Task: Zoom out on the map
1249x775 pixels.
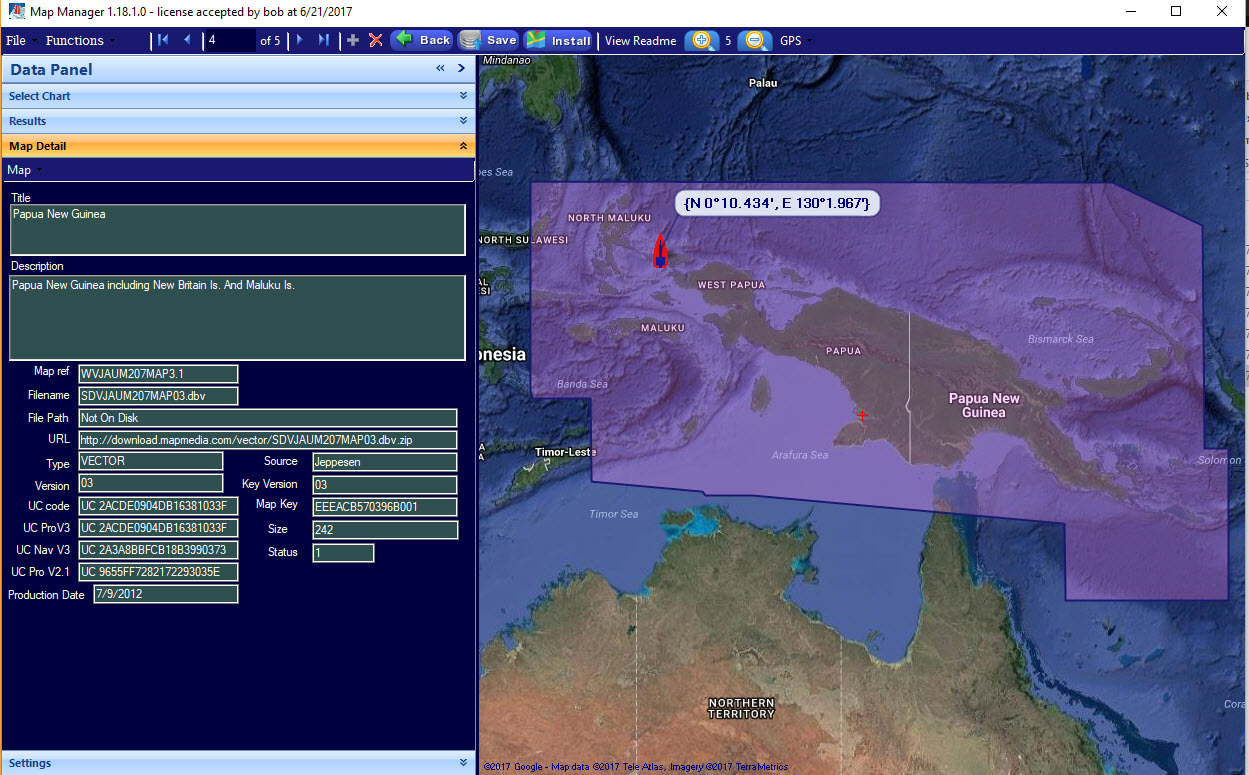Action: click(x=756, y=40)
